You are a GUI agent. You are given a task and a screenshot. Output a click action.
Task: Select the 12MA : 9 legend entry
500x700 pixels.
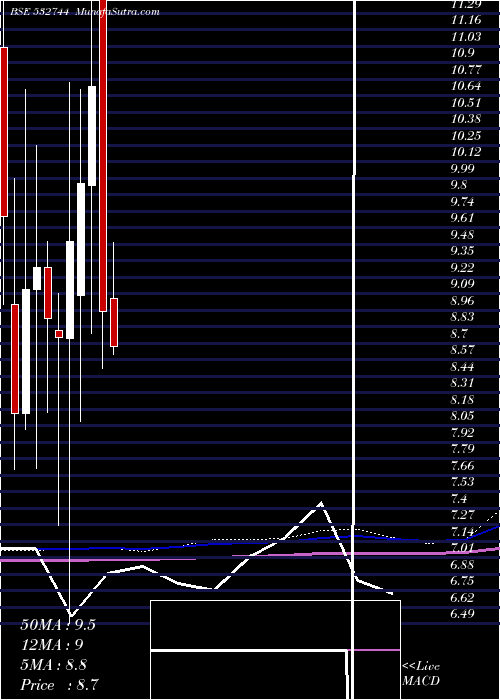pyautogui.click(x=52, y=645)
